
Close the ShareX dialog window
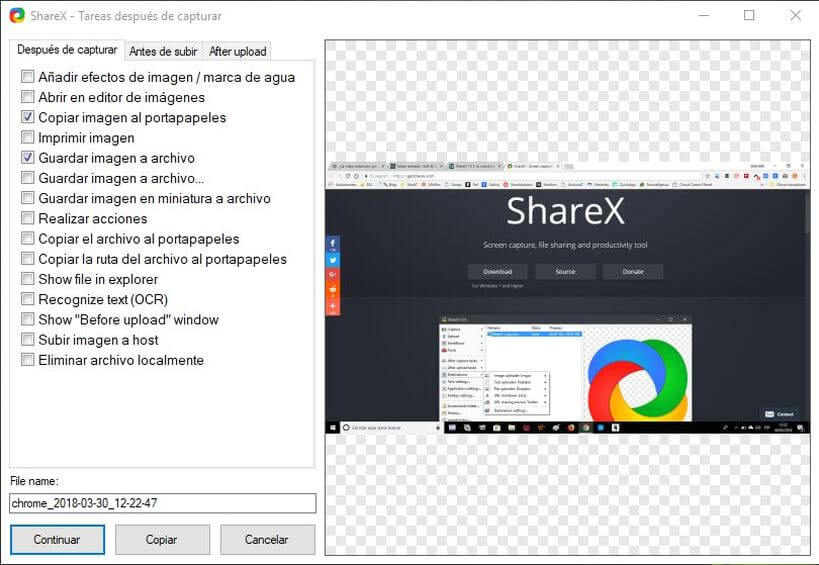pyautogui.click(x=795, y=16)
